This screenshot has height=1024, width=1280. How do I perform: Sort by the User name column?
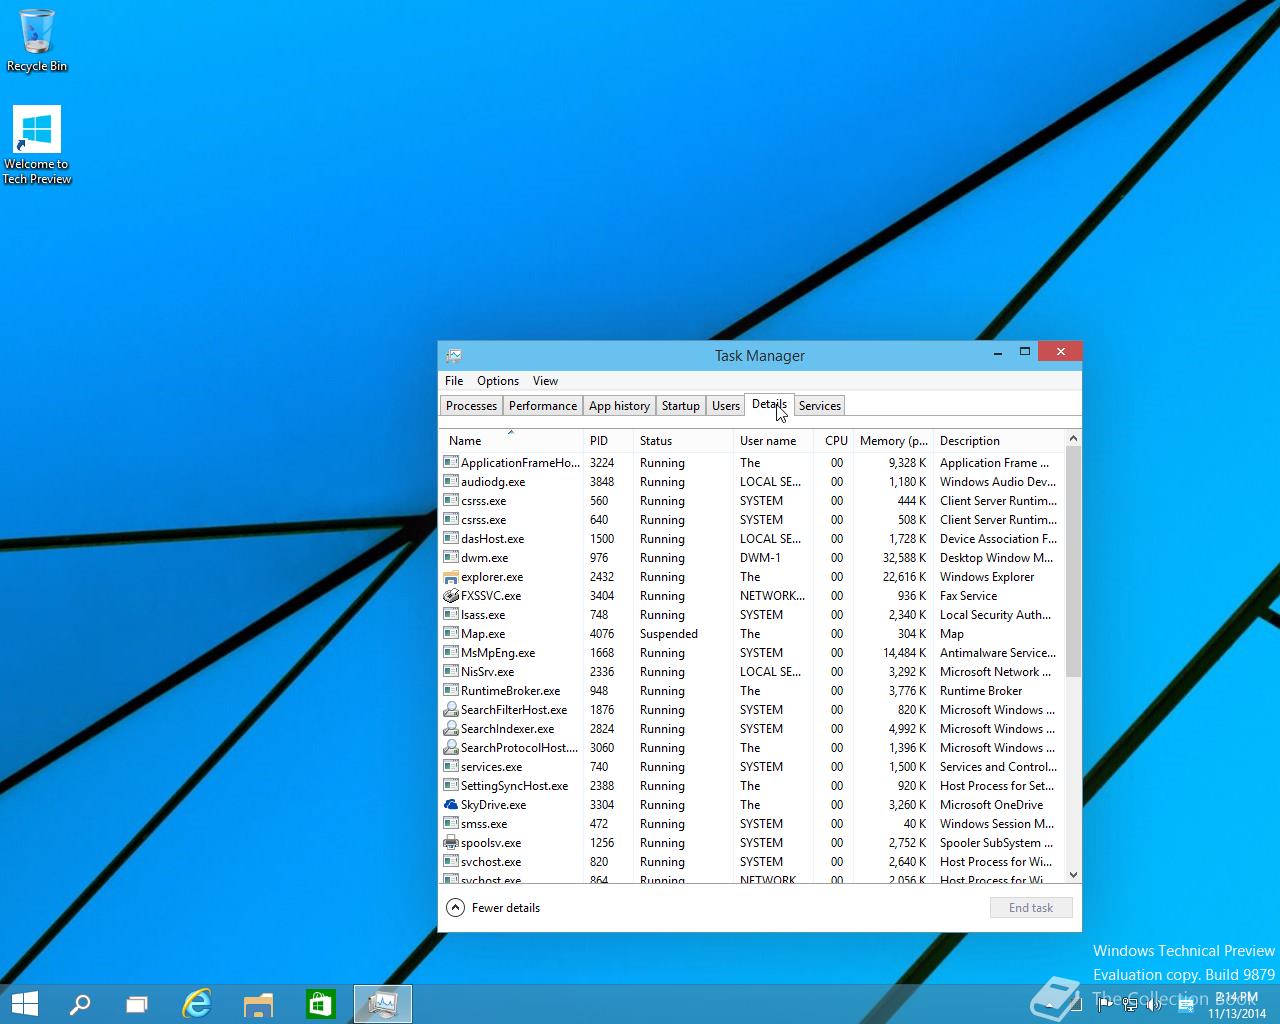coord(773,441)
